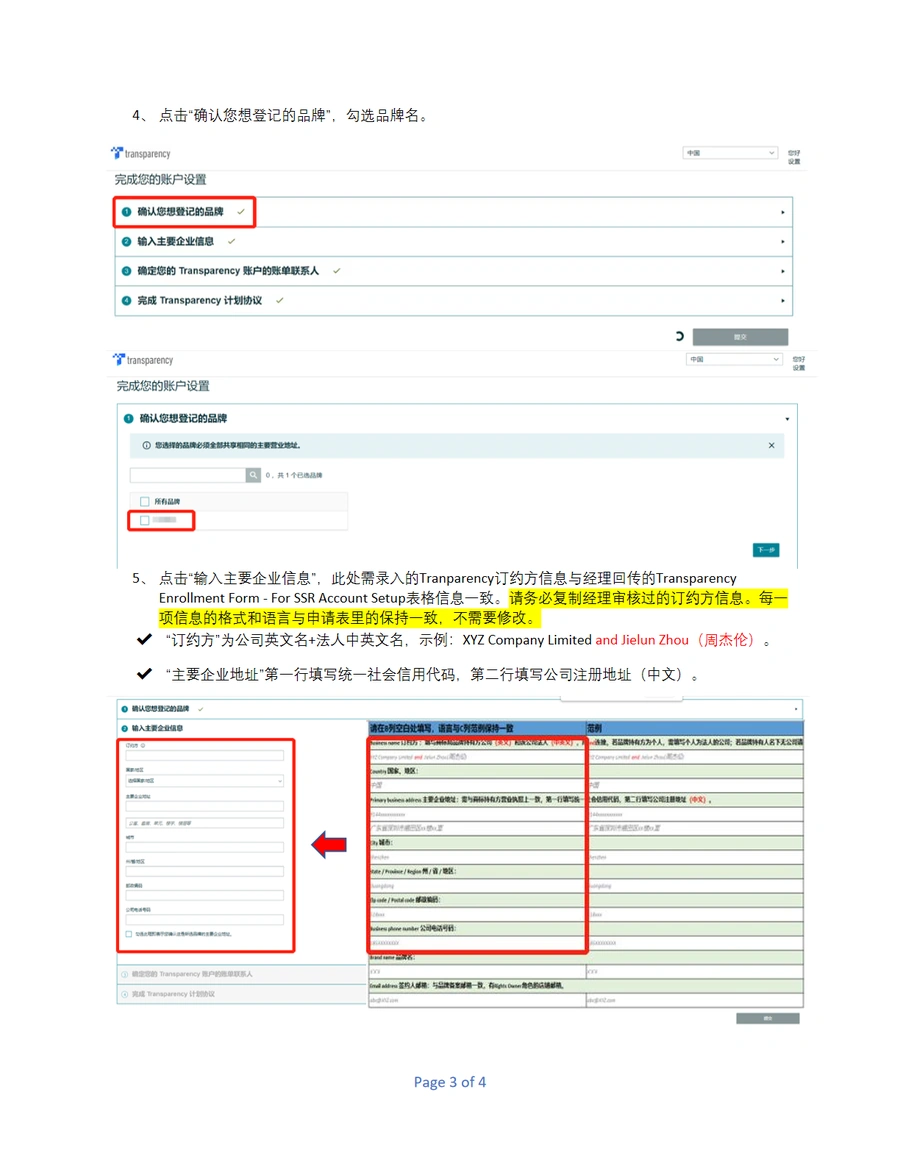This screenshot has height=1164, width=900.
Task: Click the transparency logo above the four collapsed steps
Action: pos(141,153)
